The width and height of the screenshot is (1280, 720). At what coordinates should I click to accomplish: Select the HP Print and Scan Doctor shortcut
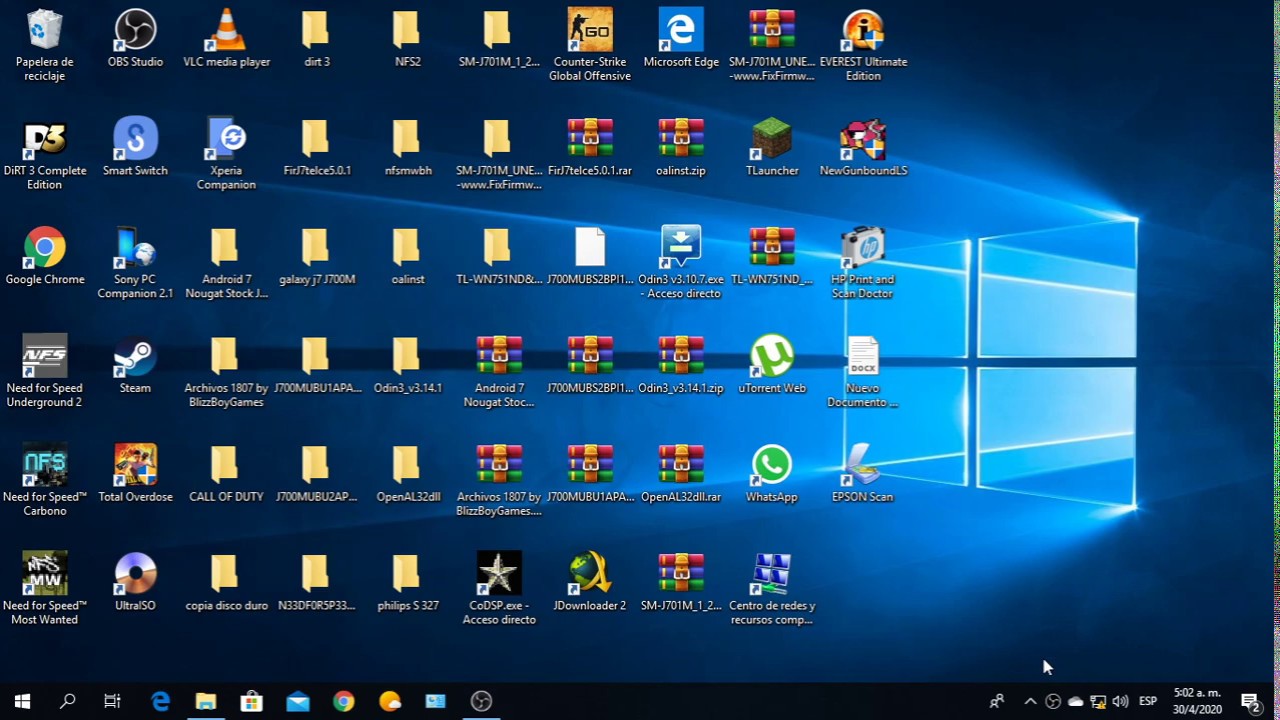863,264
